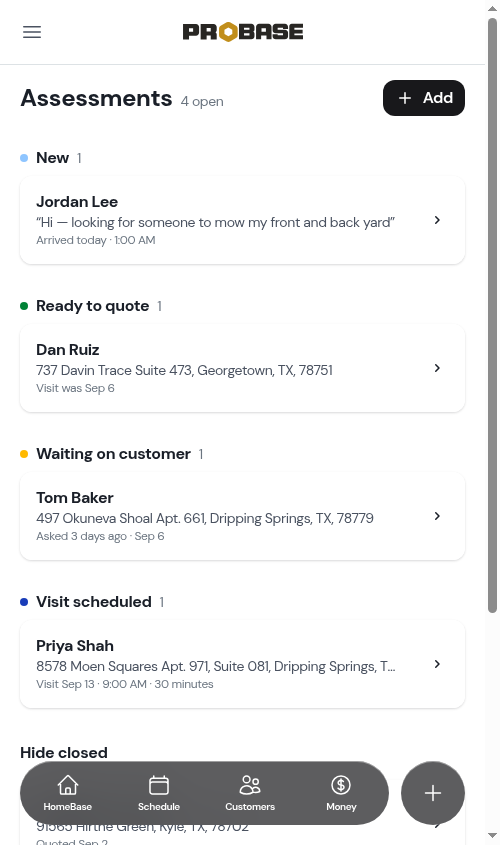Viewport: 500px width, 845px height.
Task: Click the ProBase logo
Action: click(x=243, y=32)
